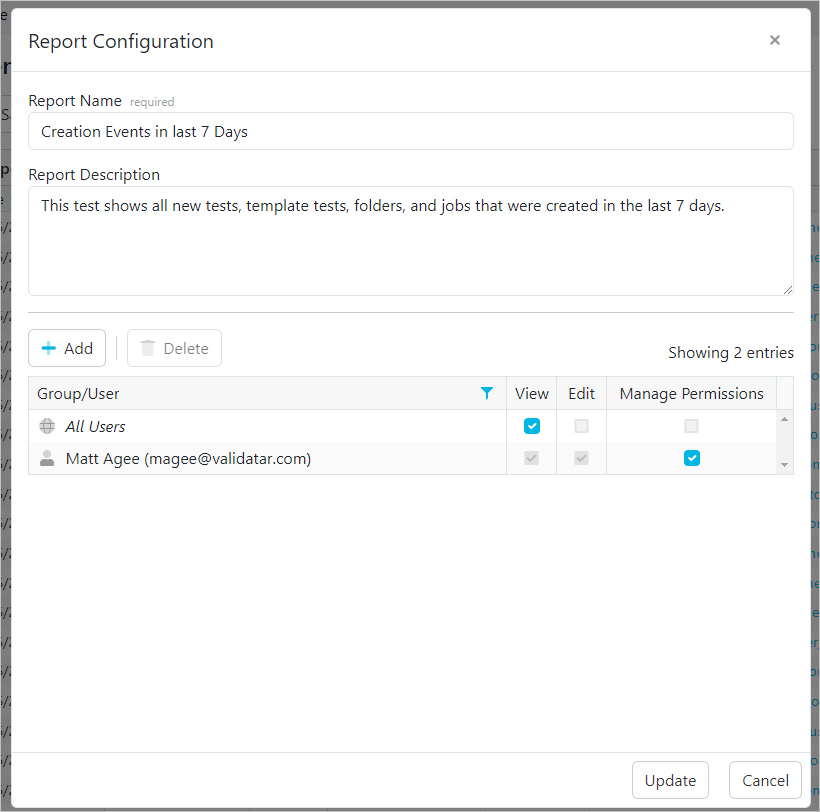Click the Group/User column header
This screenshot has width=820, height=812.
pyautogui.click(x=267, y=393)
